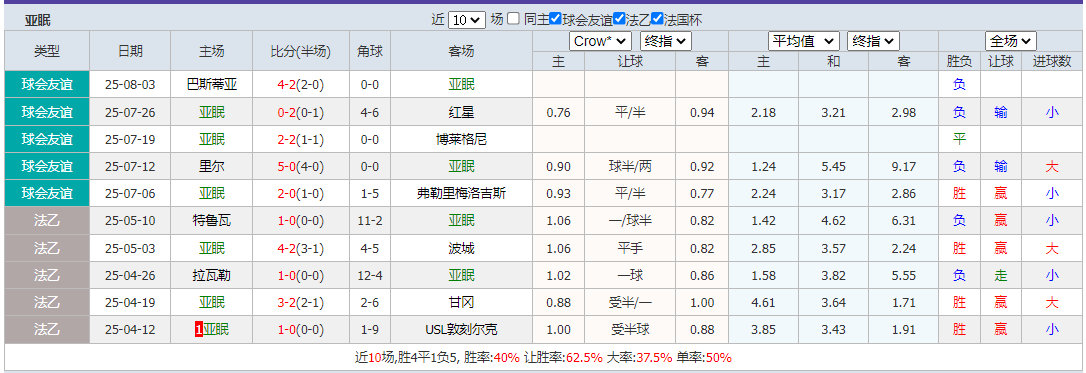Click the home team 特鲁瓦
Image resolution: width=1086 pixels, height=373 pixels.
[x=212, y=221]
